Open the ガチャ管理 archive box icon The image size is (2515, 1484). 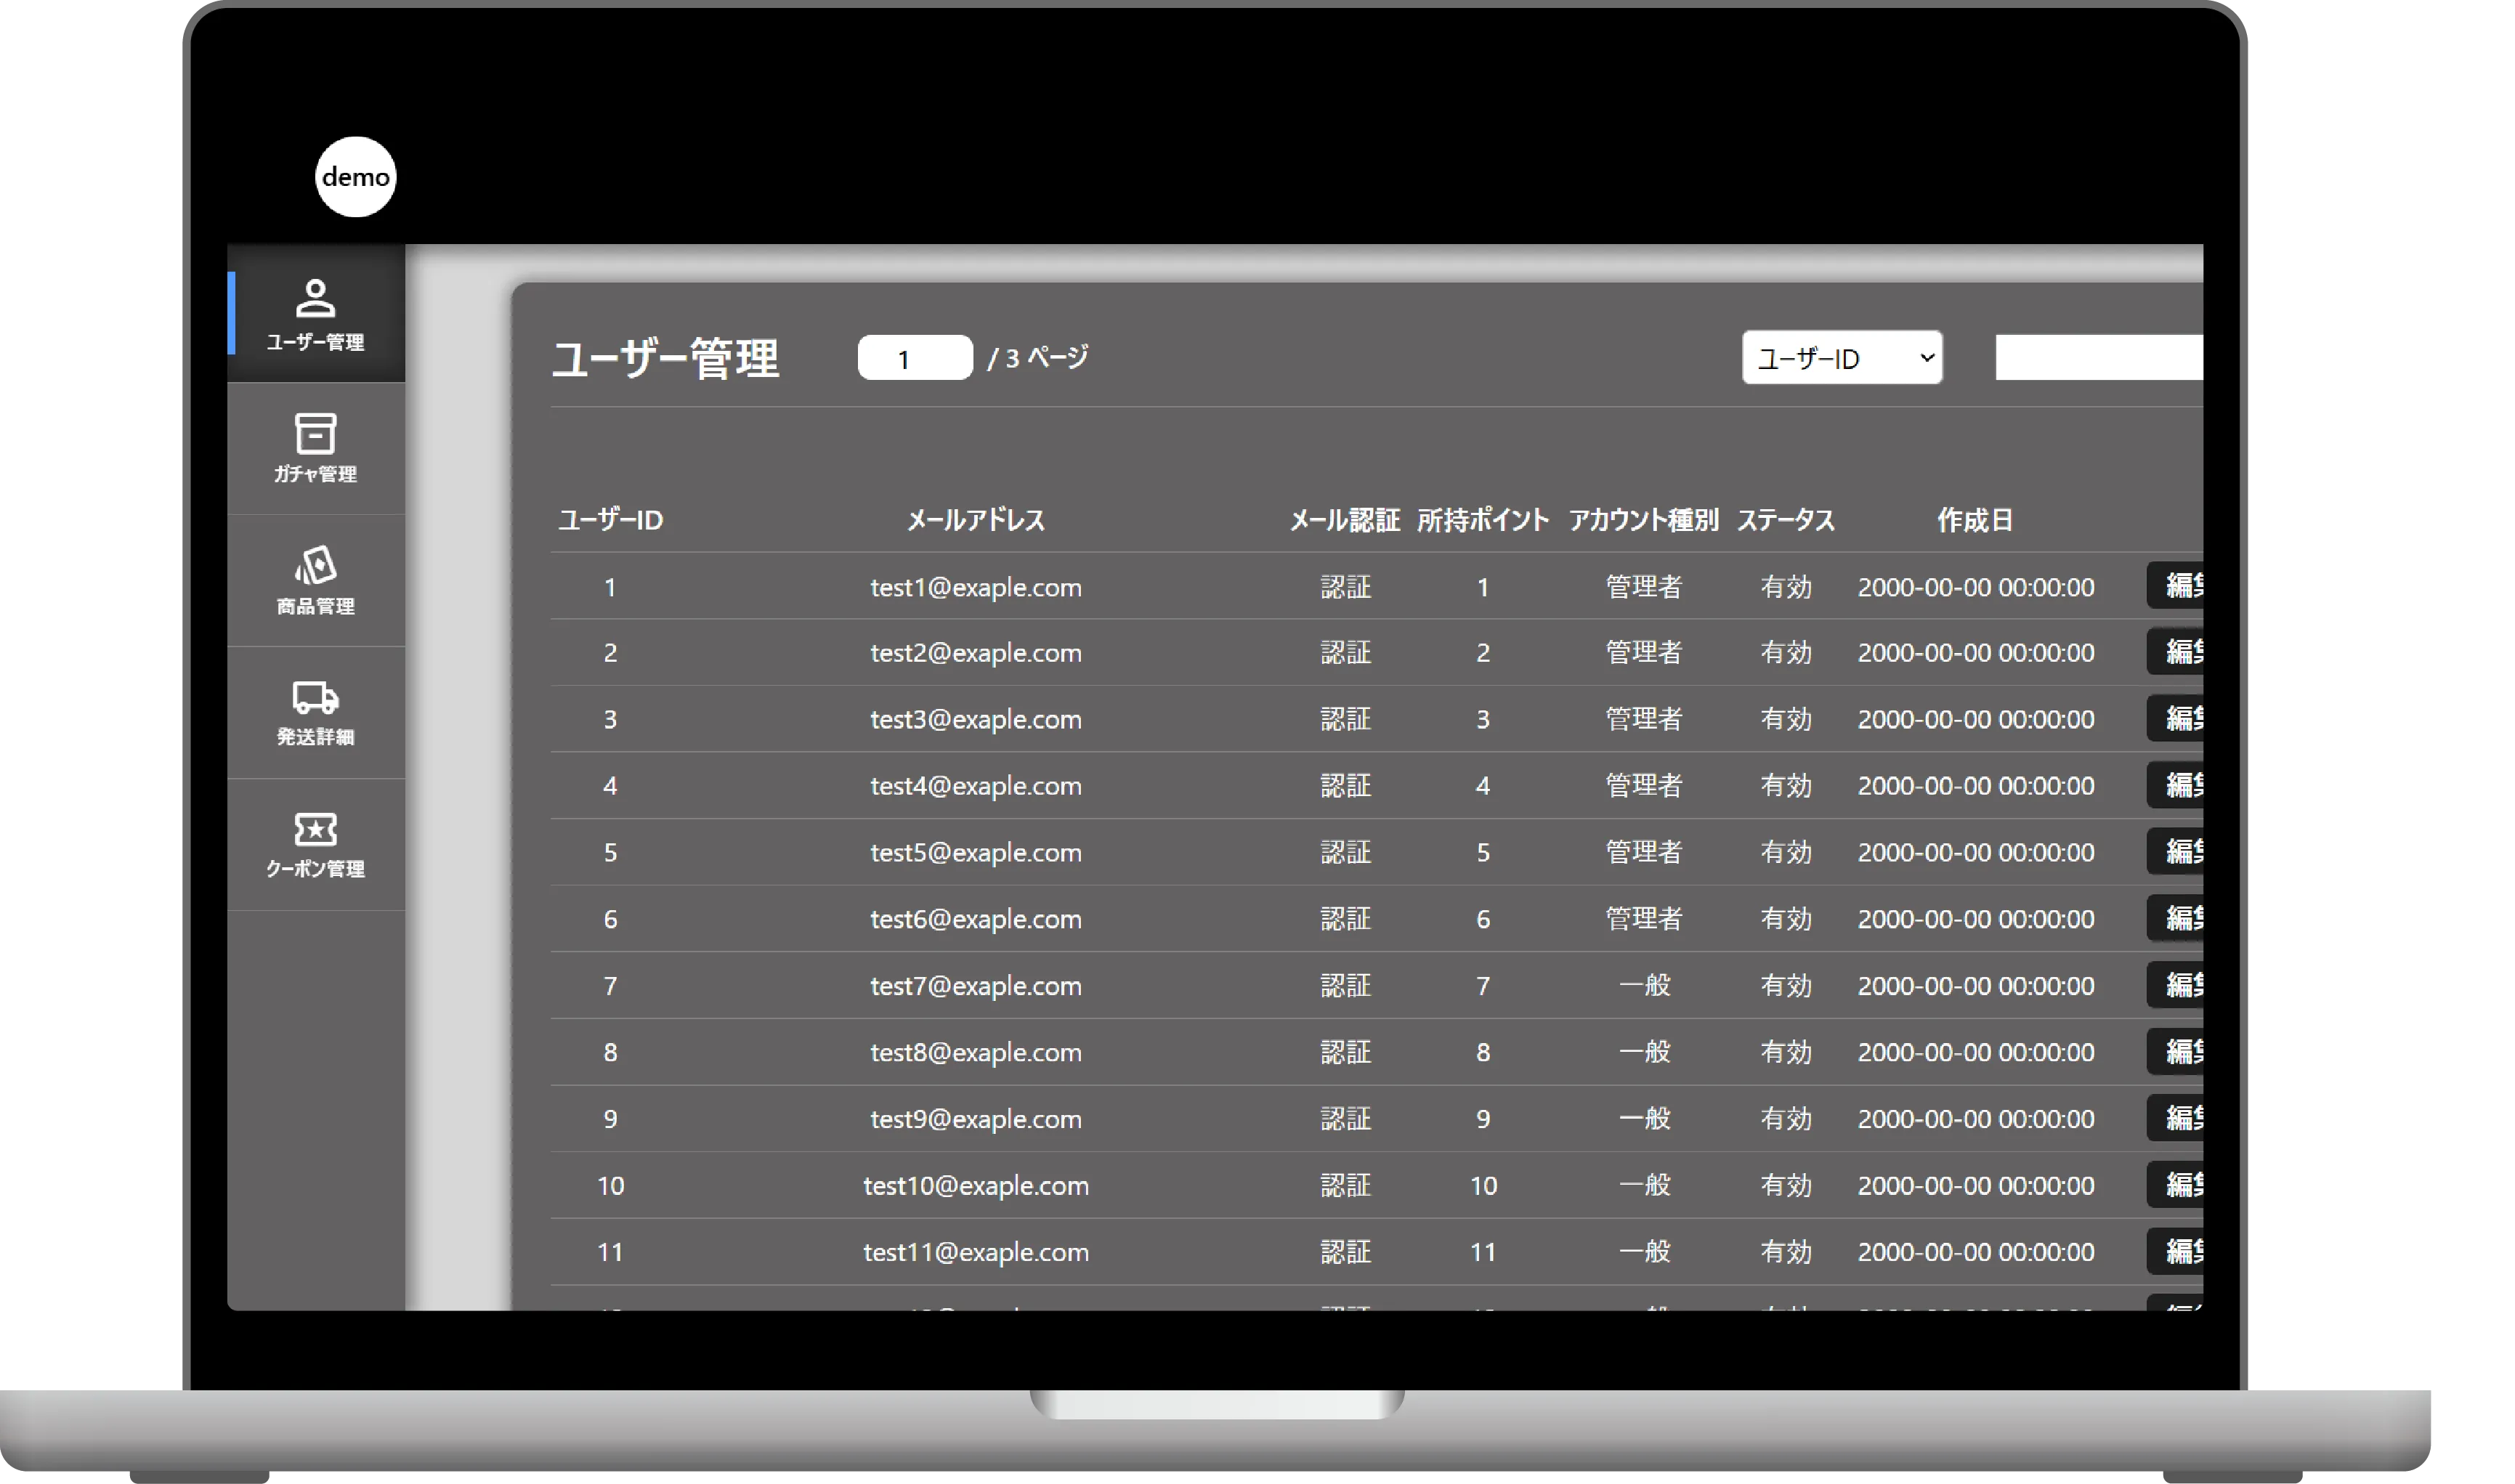point(315,433)
